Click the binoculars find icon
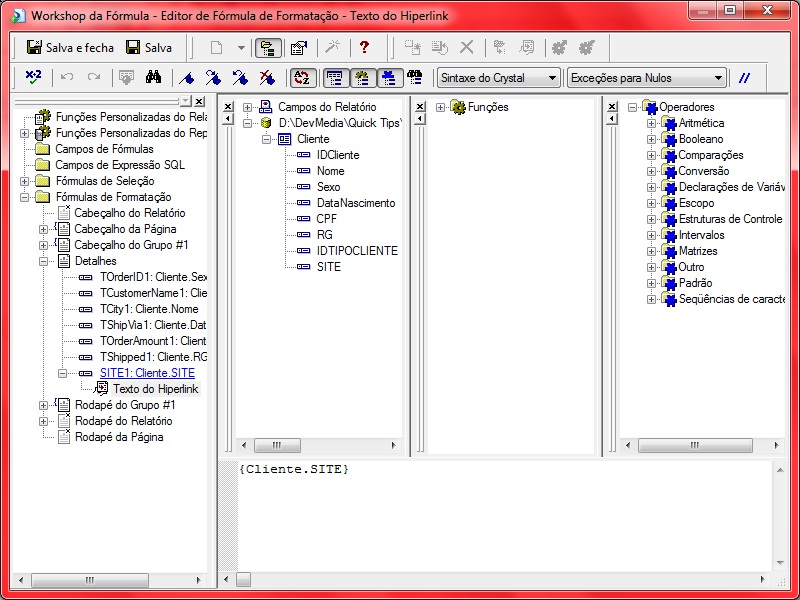 pos(153,77)
